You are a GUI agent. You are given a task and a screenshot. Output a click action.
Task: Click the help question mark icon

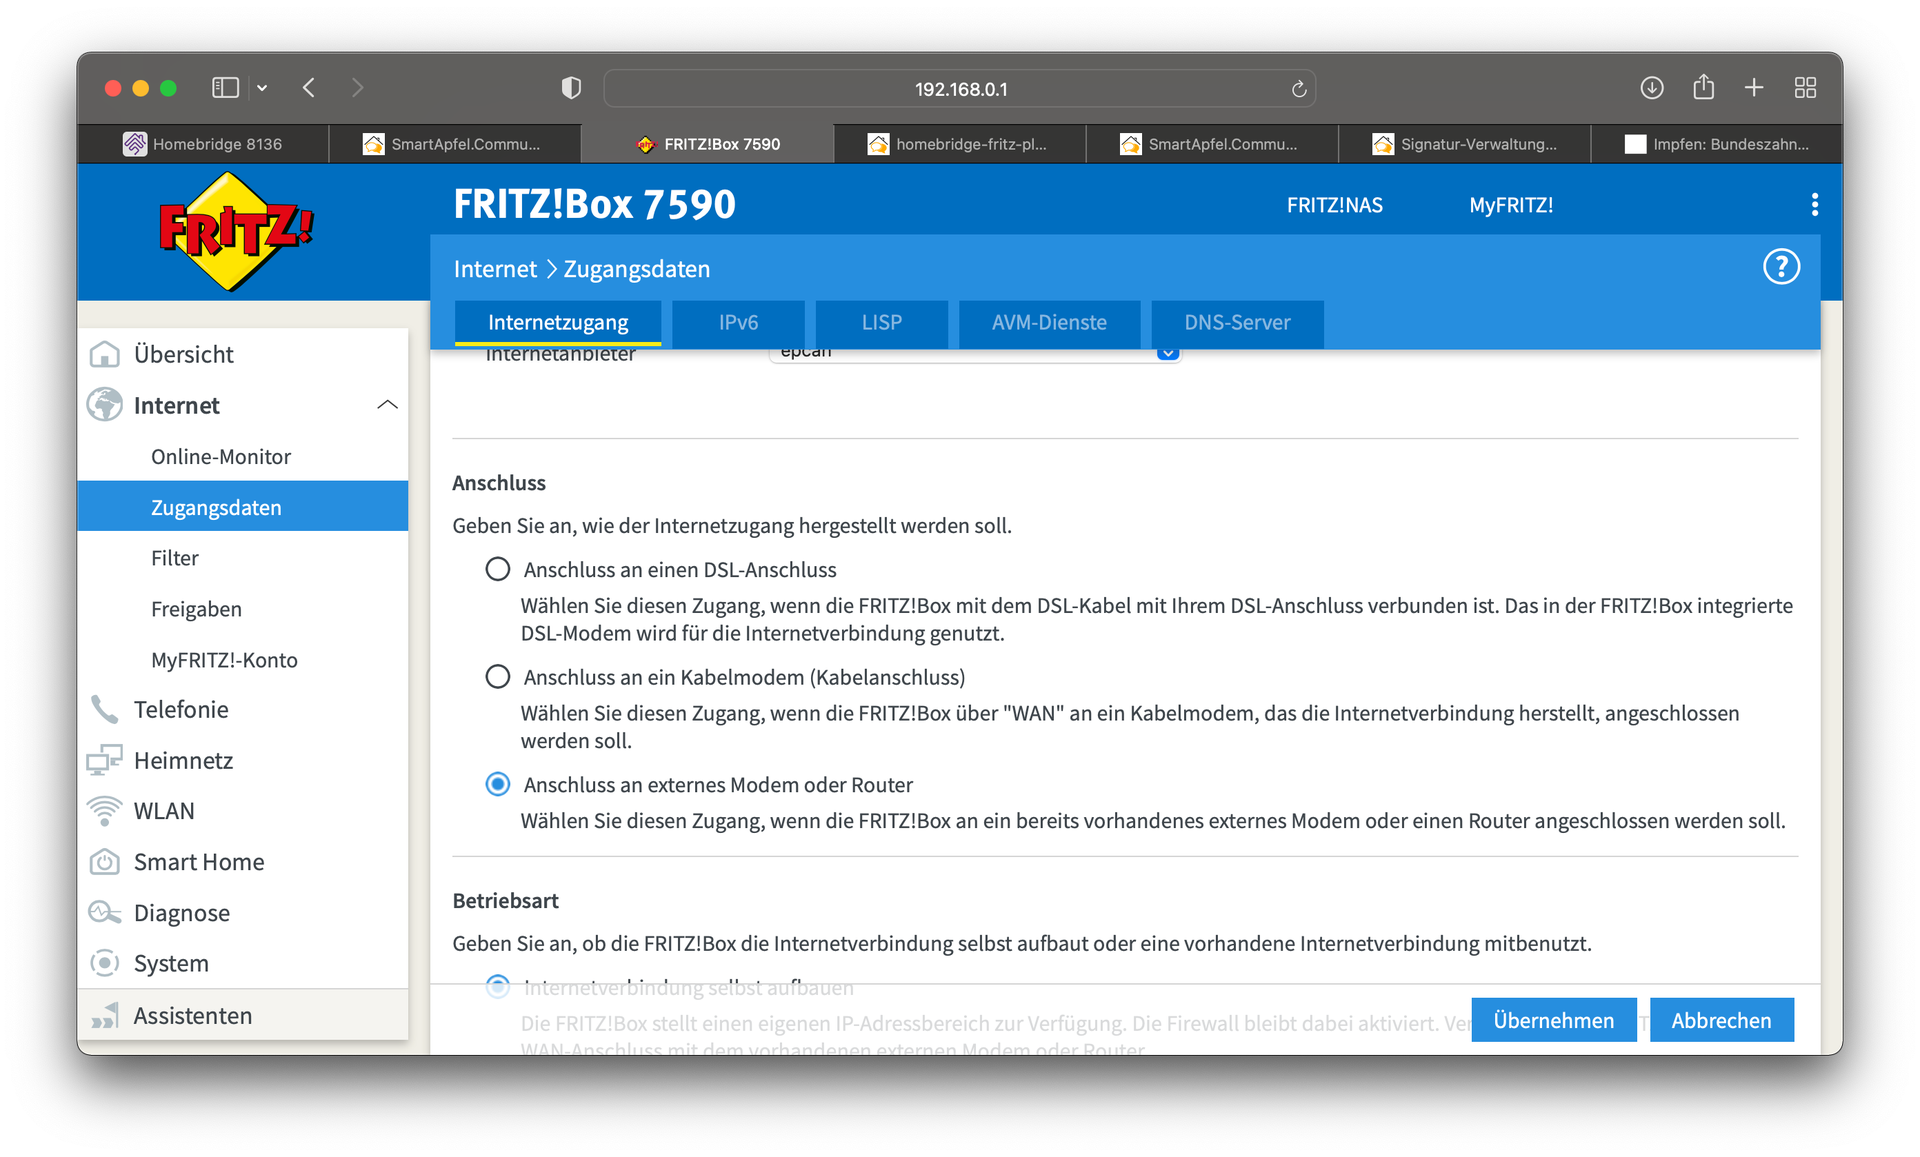pos(1781,267)
